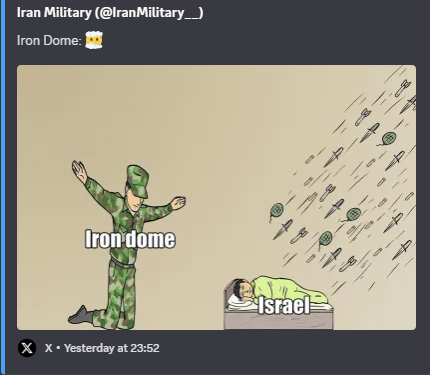The image size is (430, 375).
Task: Click the kneeling camouflage soldier figure
Action: tap(127, 245)
